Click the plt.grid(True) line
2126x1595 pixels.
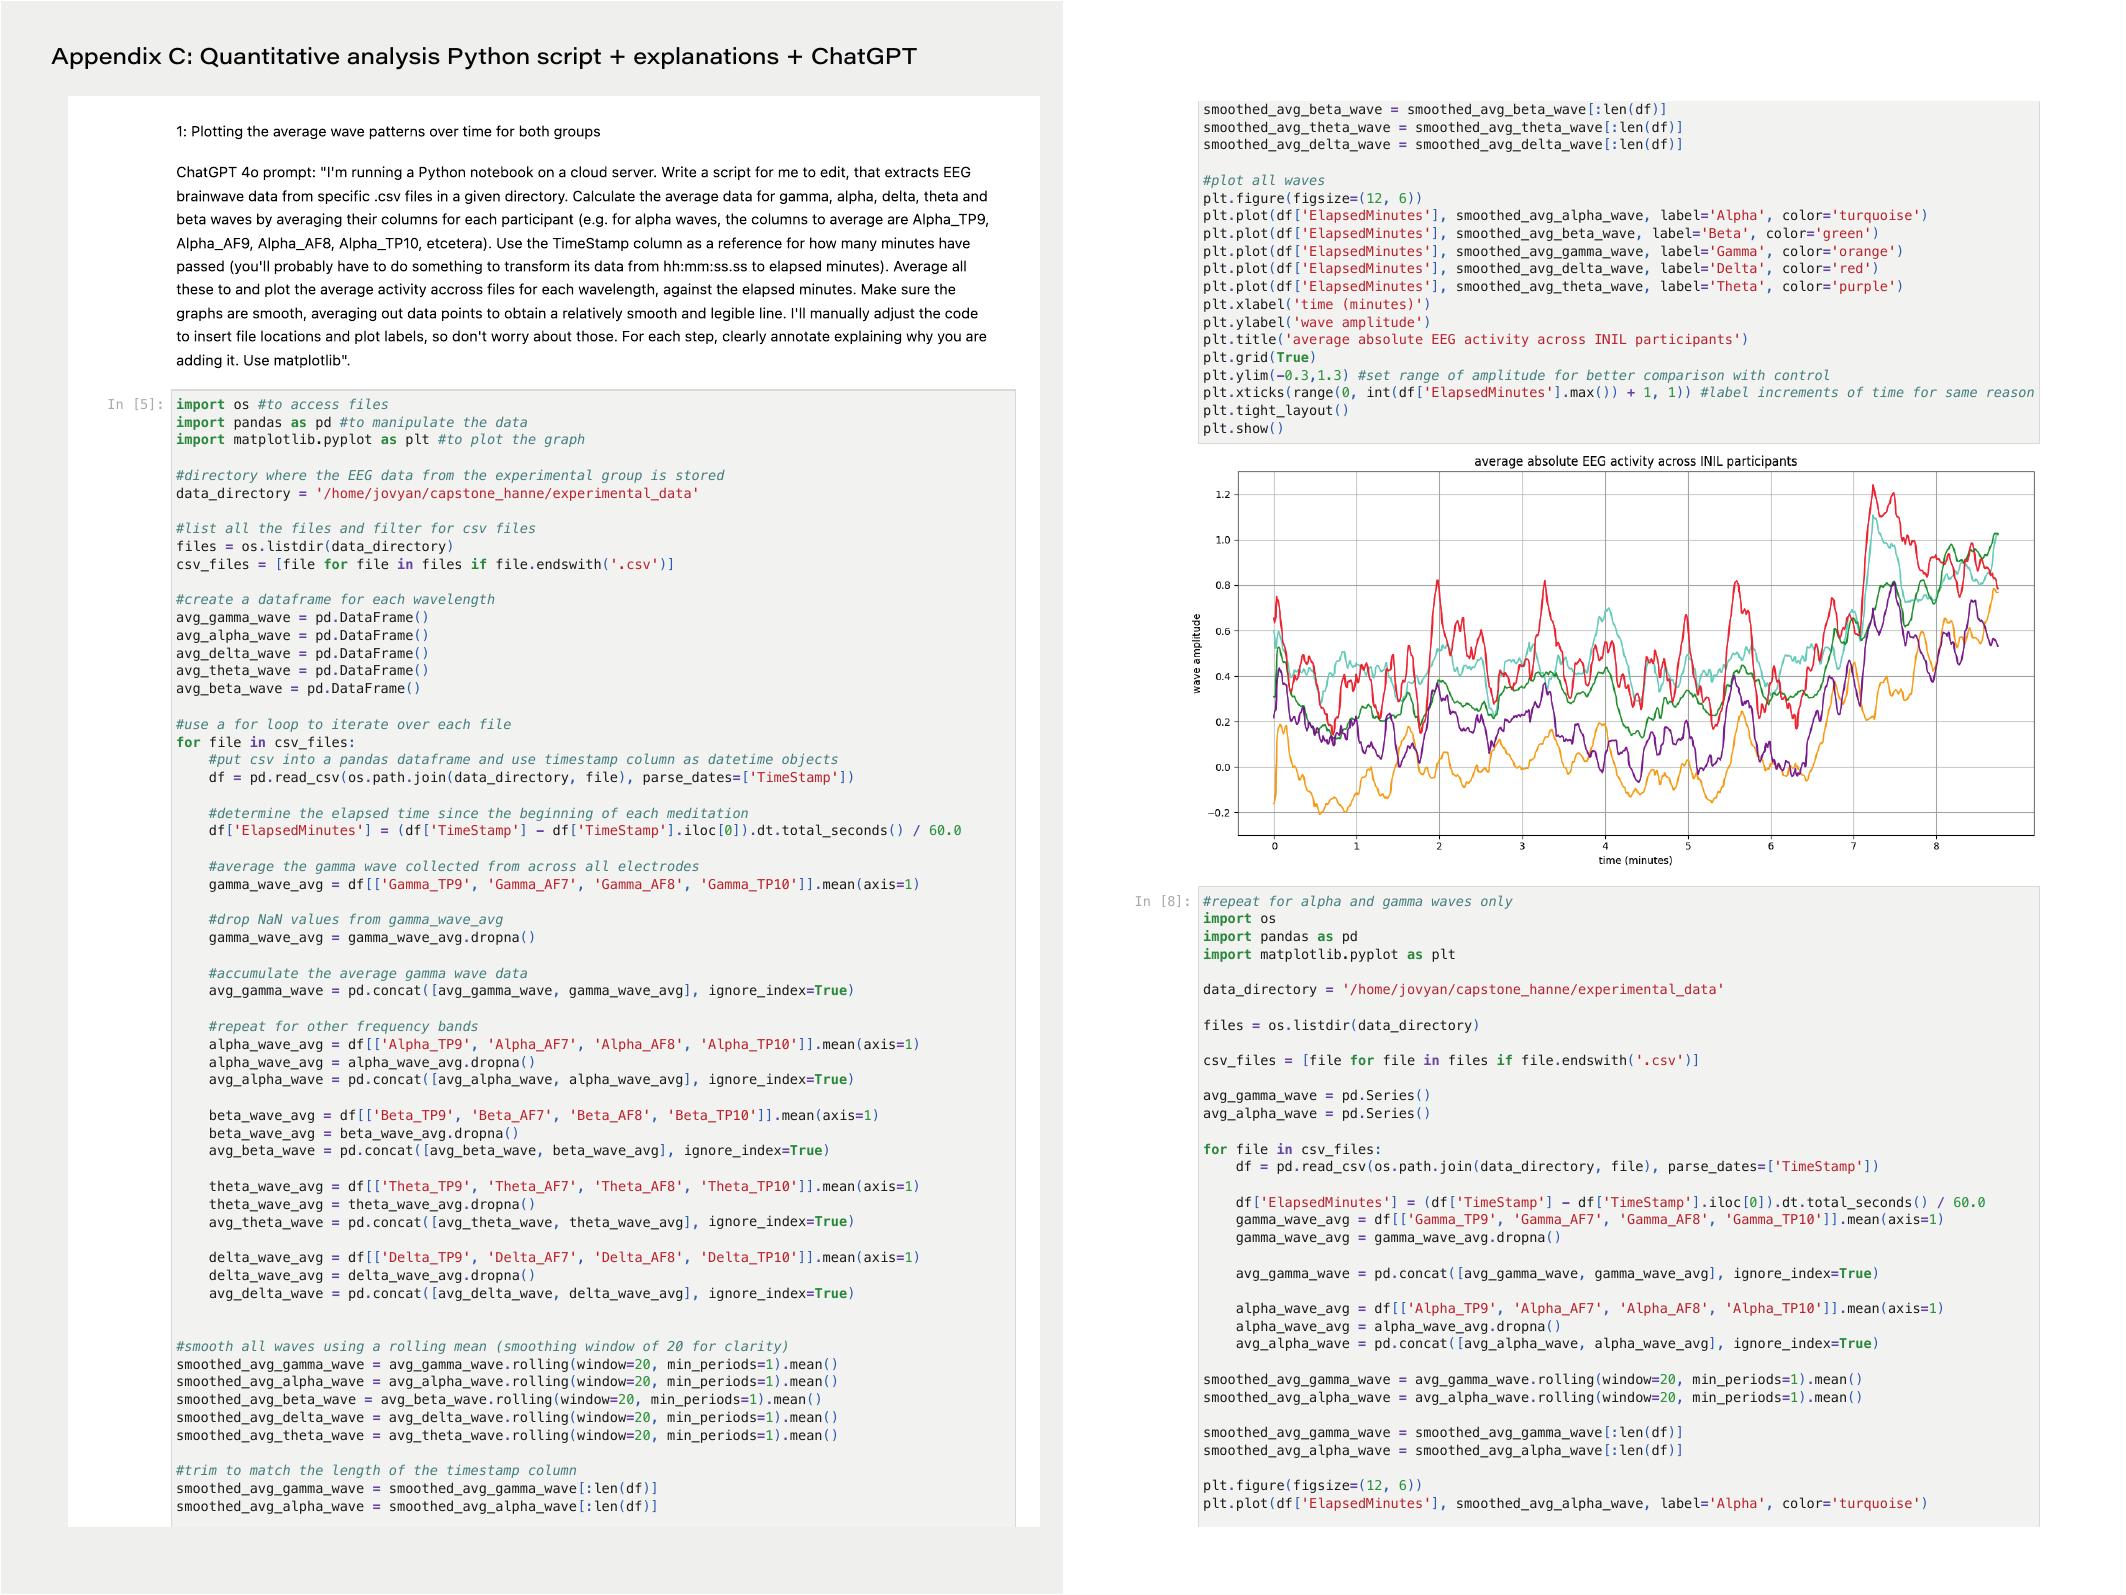1260,357
